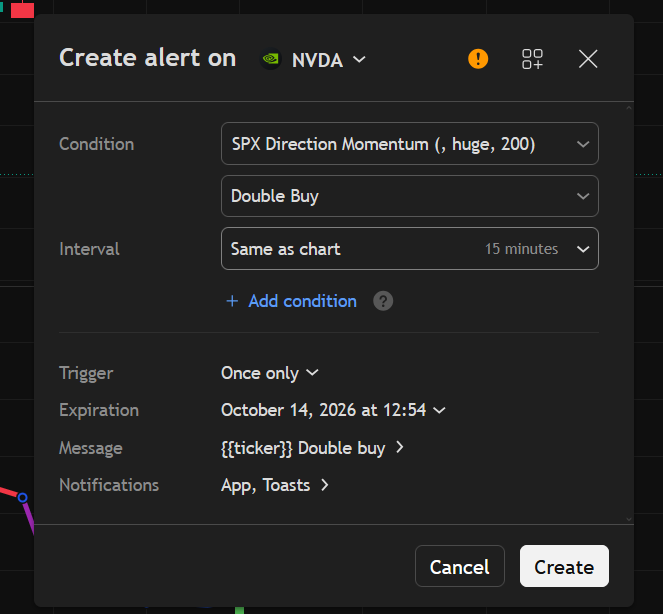Open the Double Buy signal dropdown
Image resolution: width=663 pixels, height=614 pixels.
pos(410,196)
